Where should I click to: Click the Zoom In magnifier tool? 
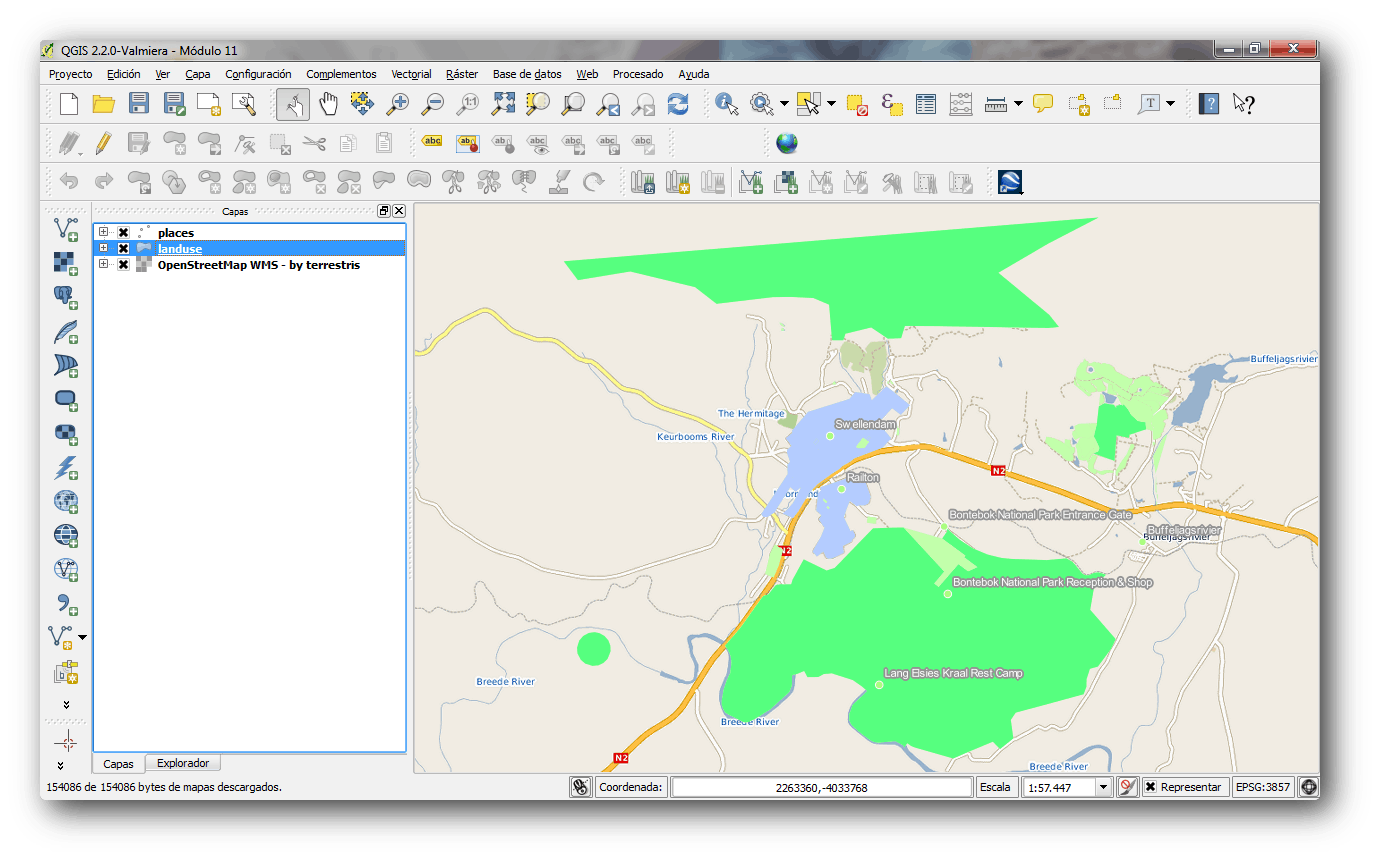point(398,103)
